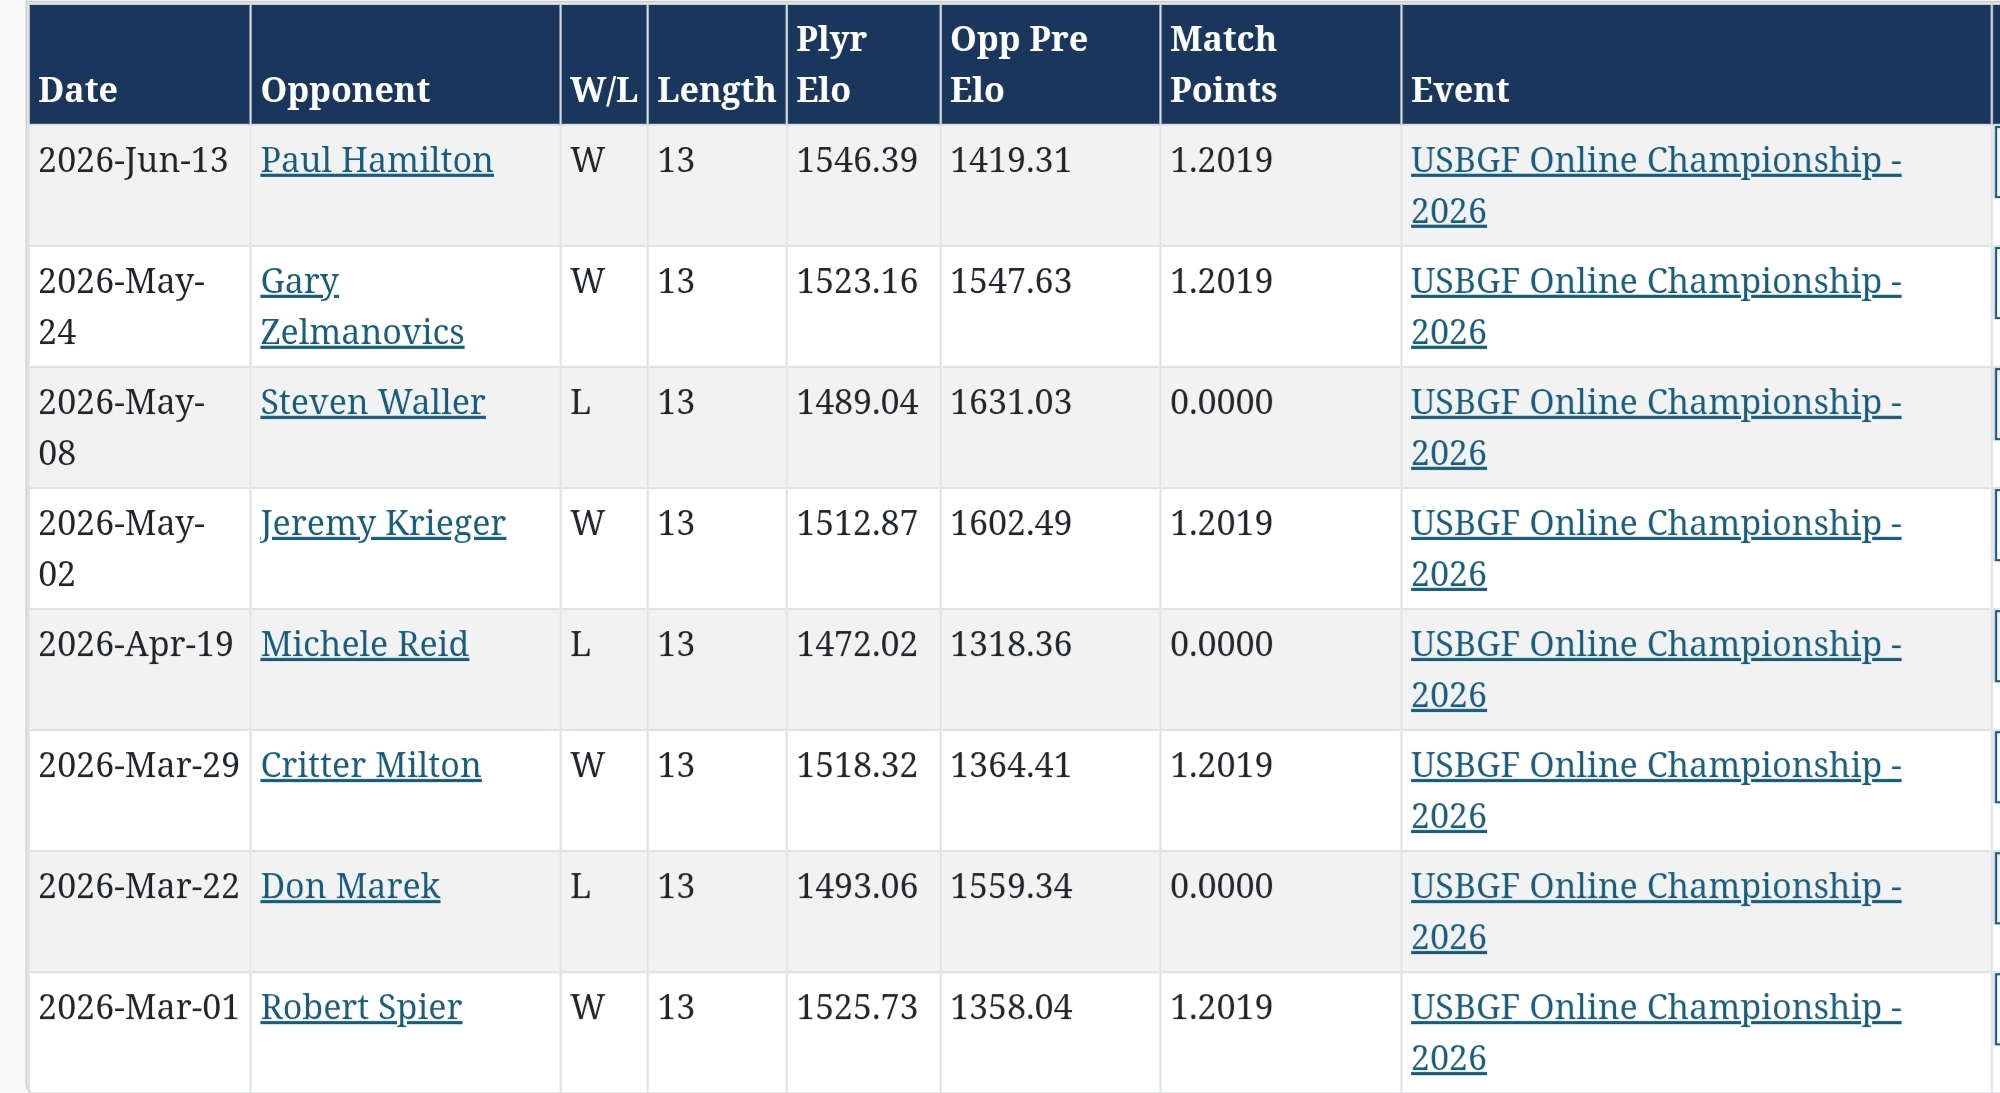Click opponent Elo value 1631.03
Viewport: 2000px width, 1093px height.
point(1011,402)
